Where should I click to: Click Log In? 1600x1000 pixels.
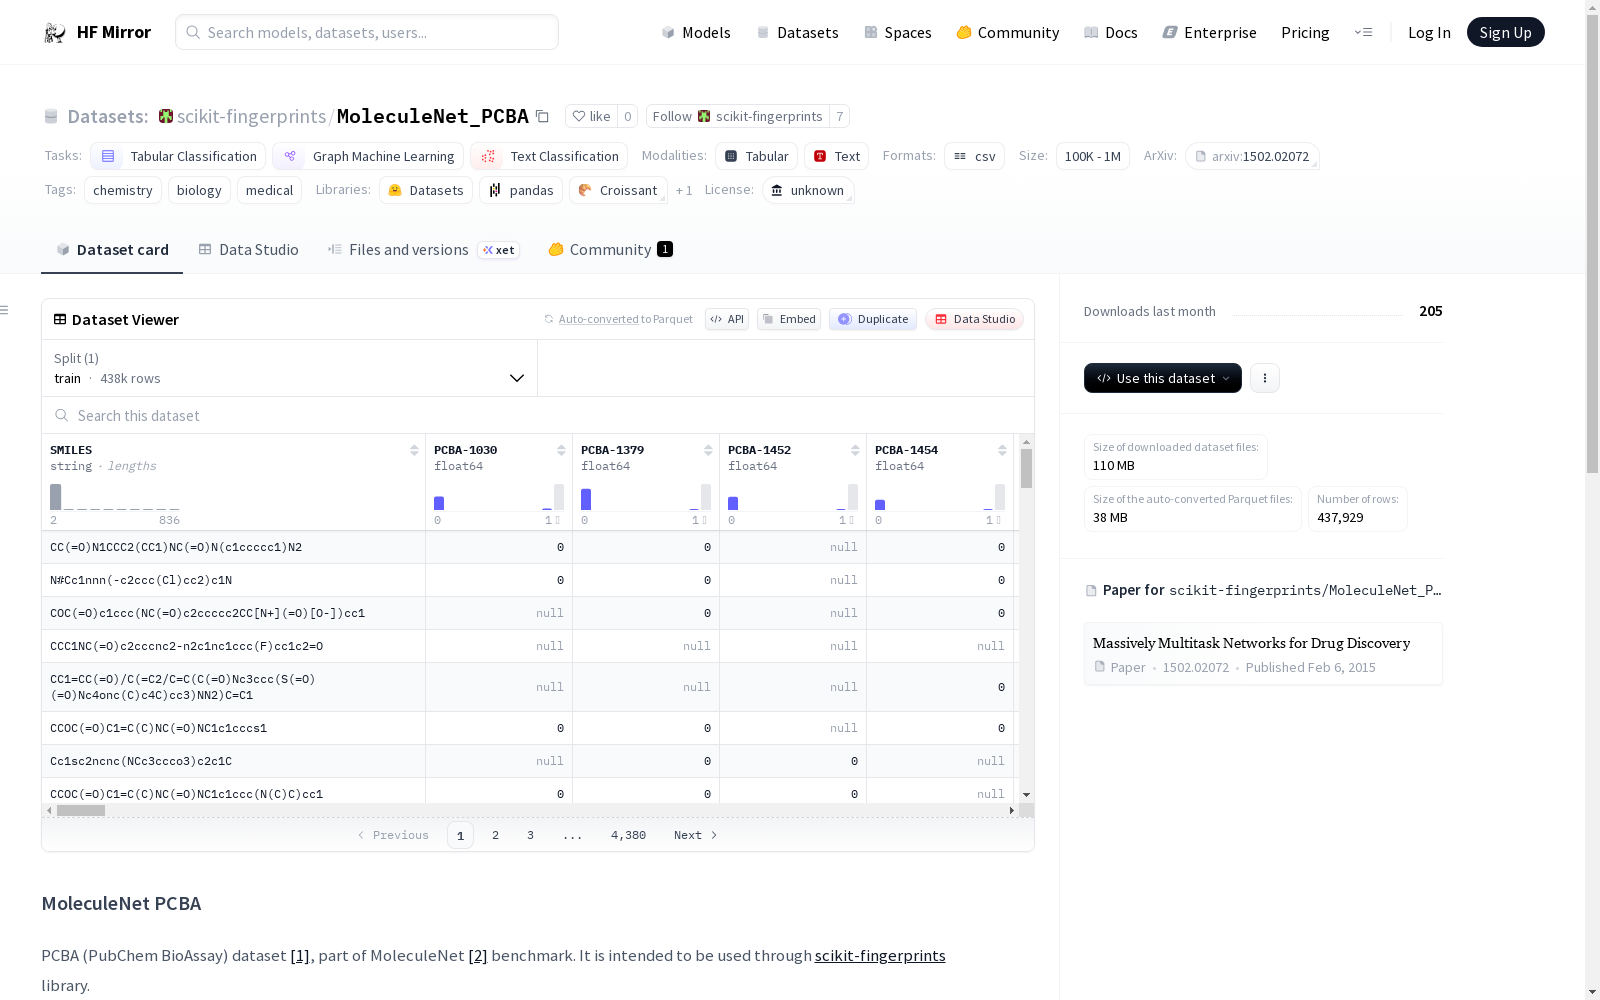pyautogui.click(x=1429, y=33)
